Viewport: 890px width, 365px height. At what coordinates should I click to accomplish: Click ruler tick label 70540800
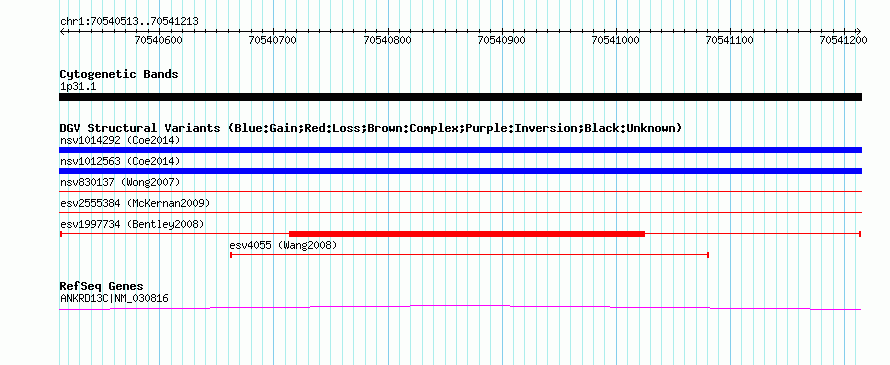click(x=387, y=40)
